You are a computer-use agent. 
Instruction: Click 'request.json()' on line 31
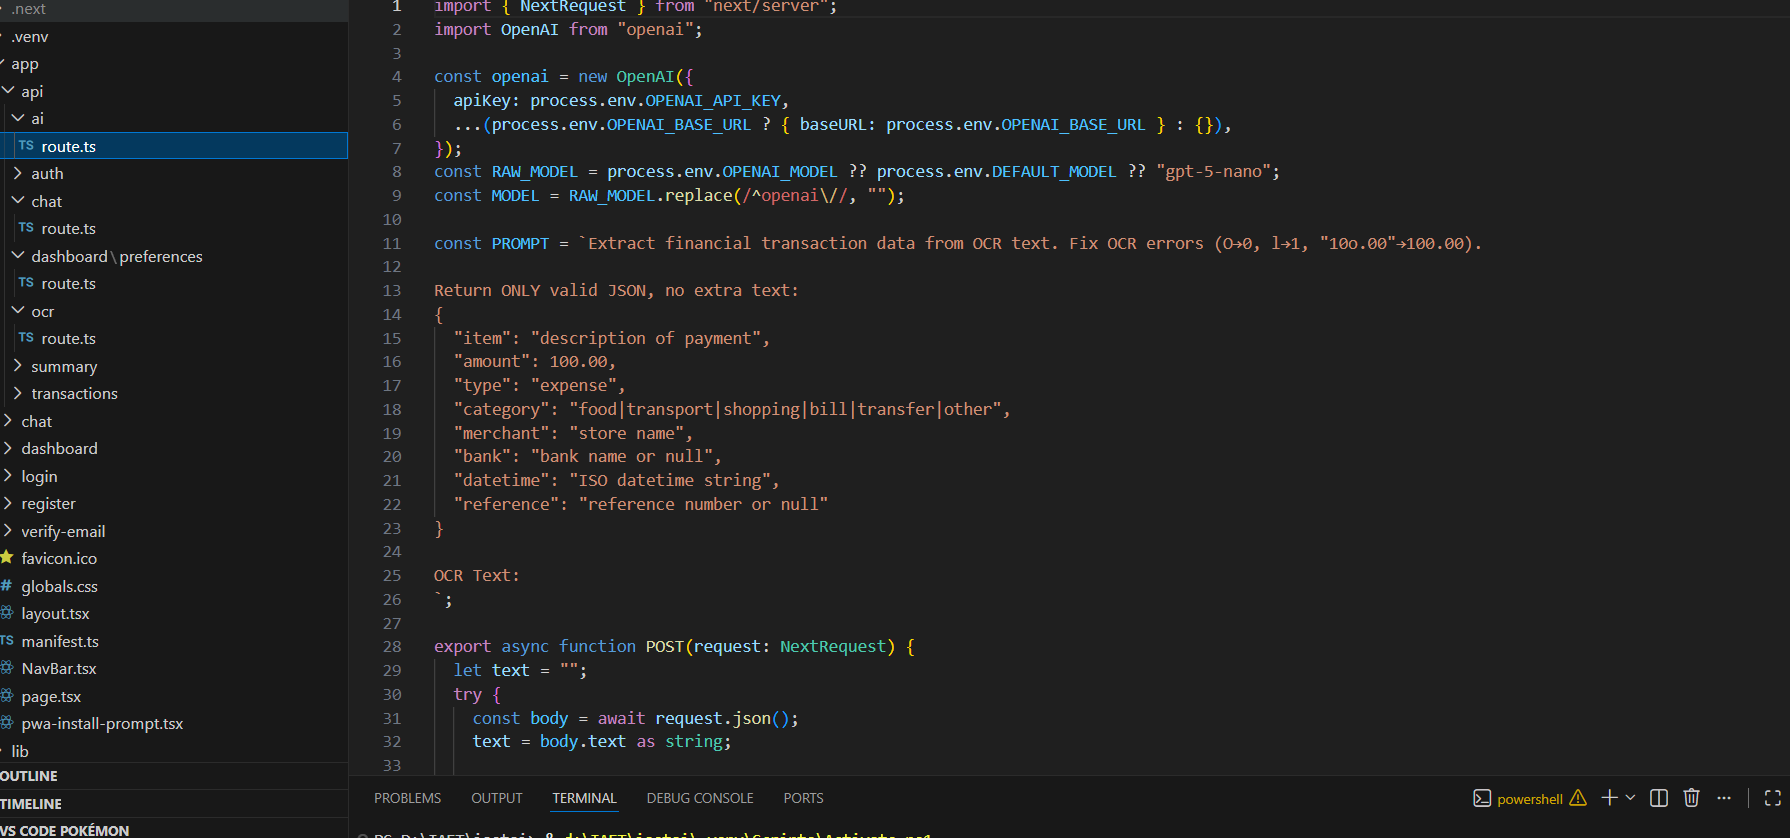pos(722,718)
